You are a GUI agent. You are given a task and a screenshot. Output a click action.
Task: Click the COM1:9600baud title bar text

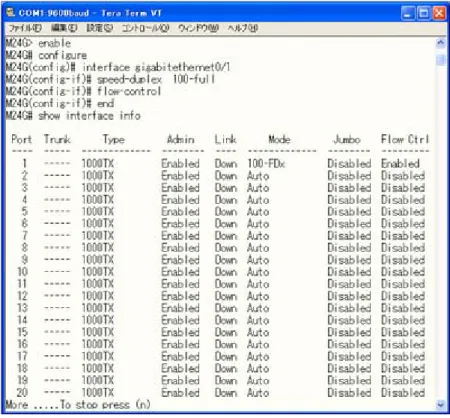point(54,13)
